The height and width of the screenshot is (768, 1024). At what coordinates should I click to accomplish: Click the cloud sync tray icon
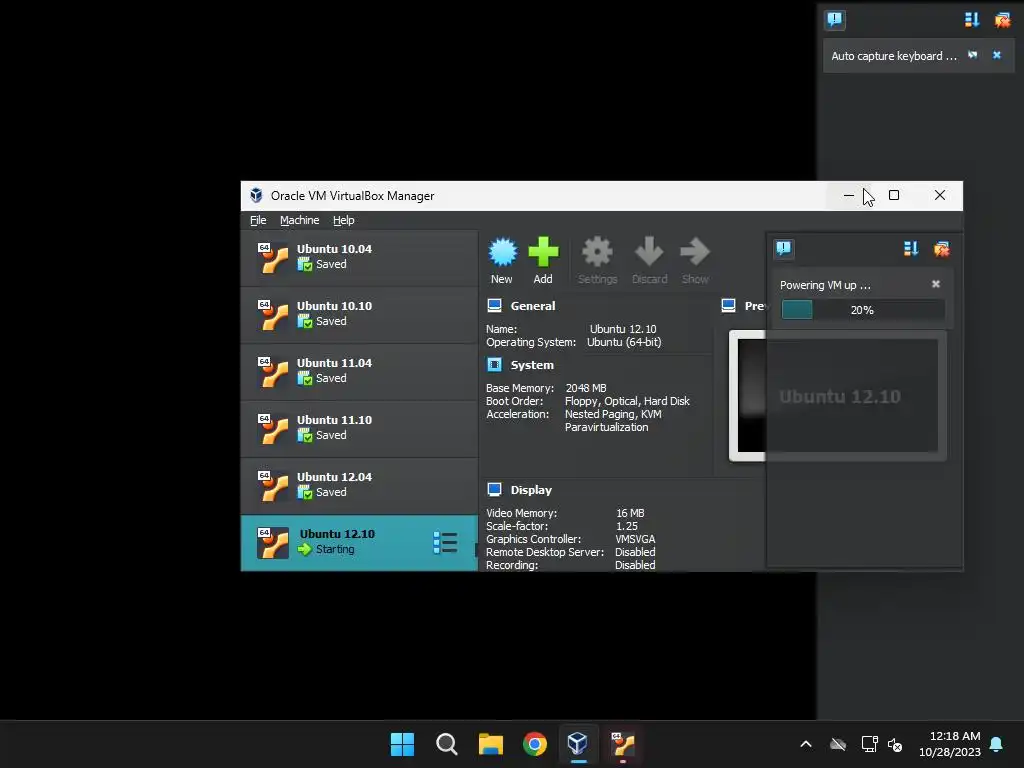tap(838, 744)
